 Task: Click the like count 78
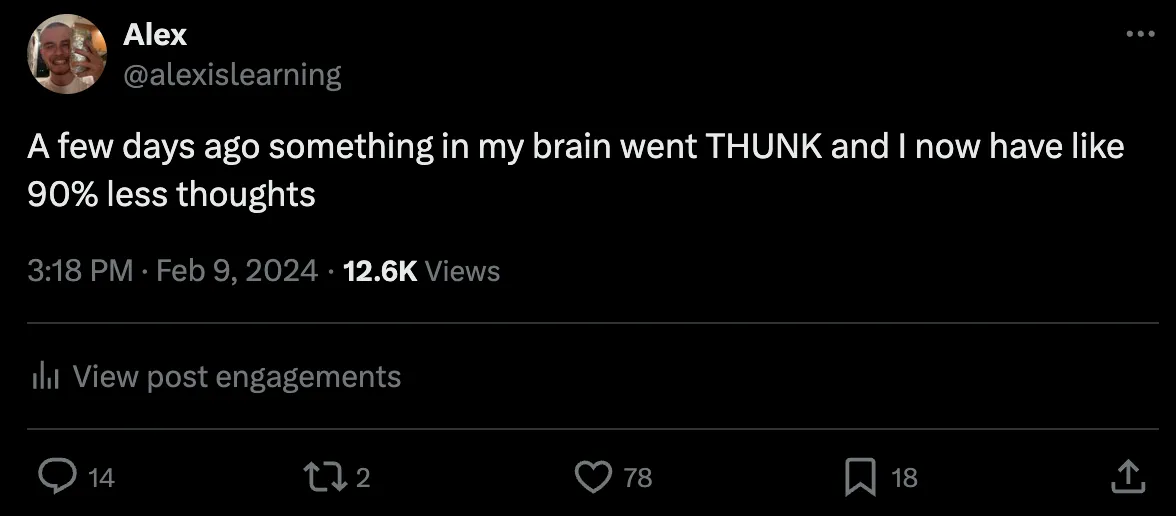point(638,478)
